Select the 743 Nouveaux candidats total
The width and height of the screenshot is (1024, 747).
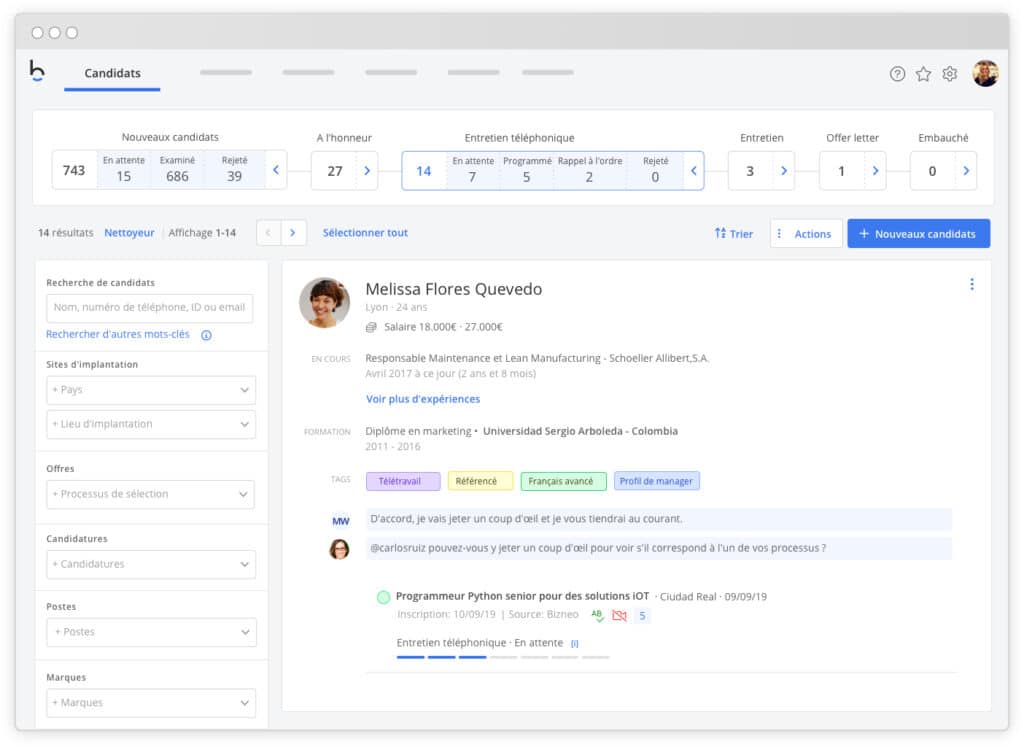click(74, 170)
